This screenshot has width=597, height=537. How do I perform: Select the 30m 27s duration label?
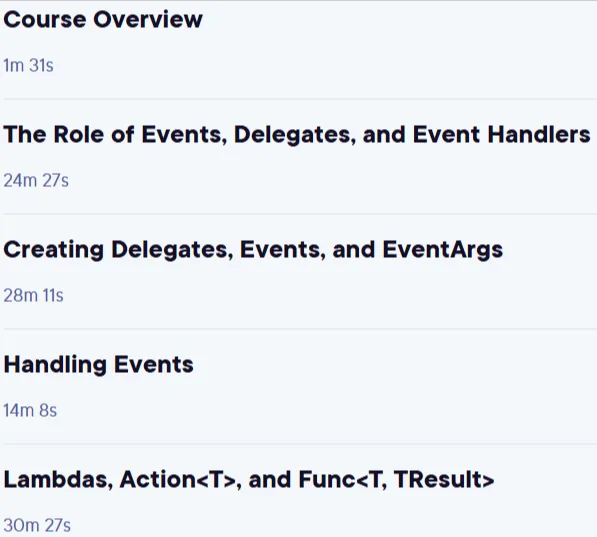click(37, 526)
